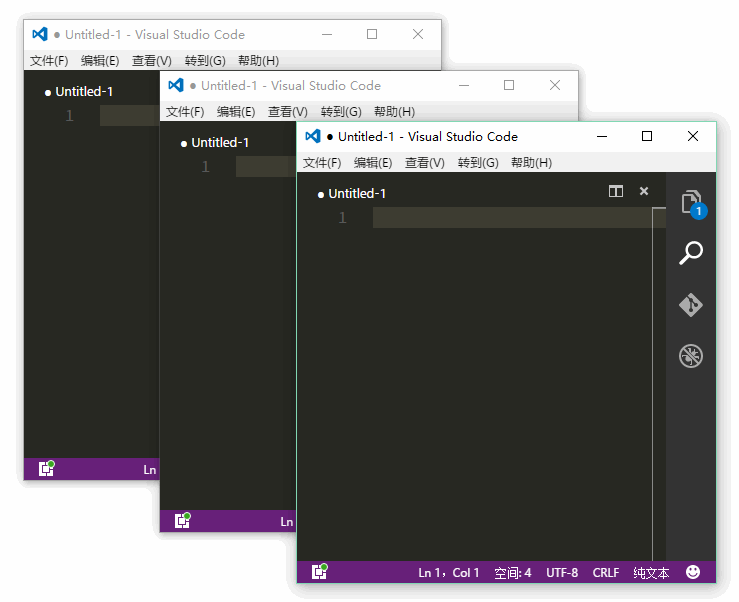
Task: Change encoding via UTF-8 status item
Action: pos(562,572)
